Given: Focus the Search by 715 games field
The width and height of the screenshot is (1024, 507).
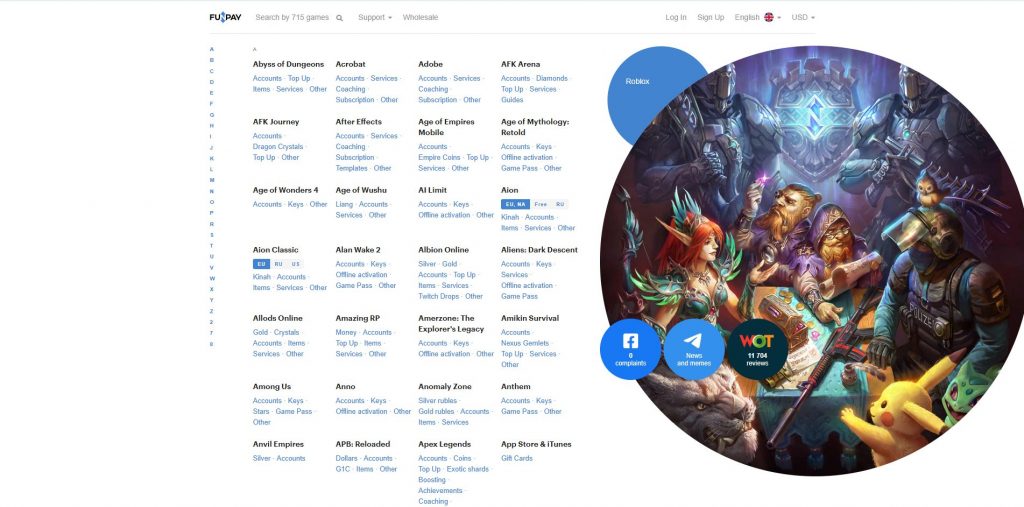Looking at the screenshot, I should pyautogui.click(x=292, y=18).
